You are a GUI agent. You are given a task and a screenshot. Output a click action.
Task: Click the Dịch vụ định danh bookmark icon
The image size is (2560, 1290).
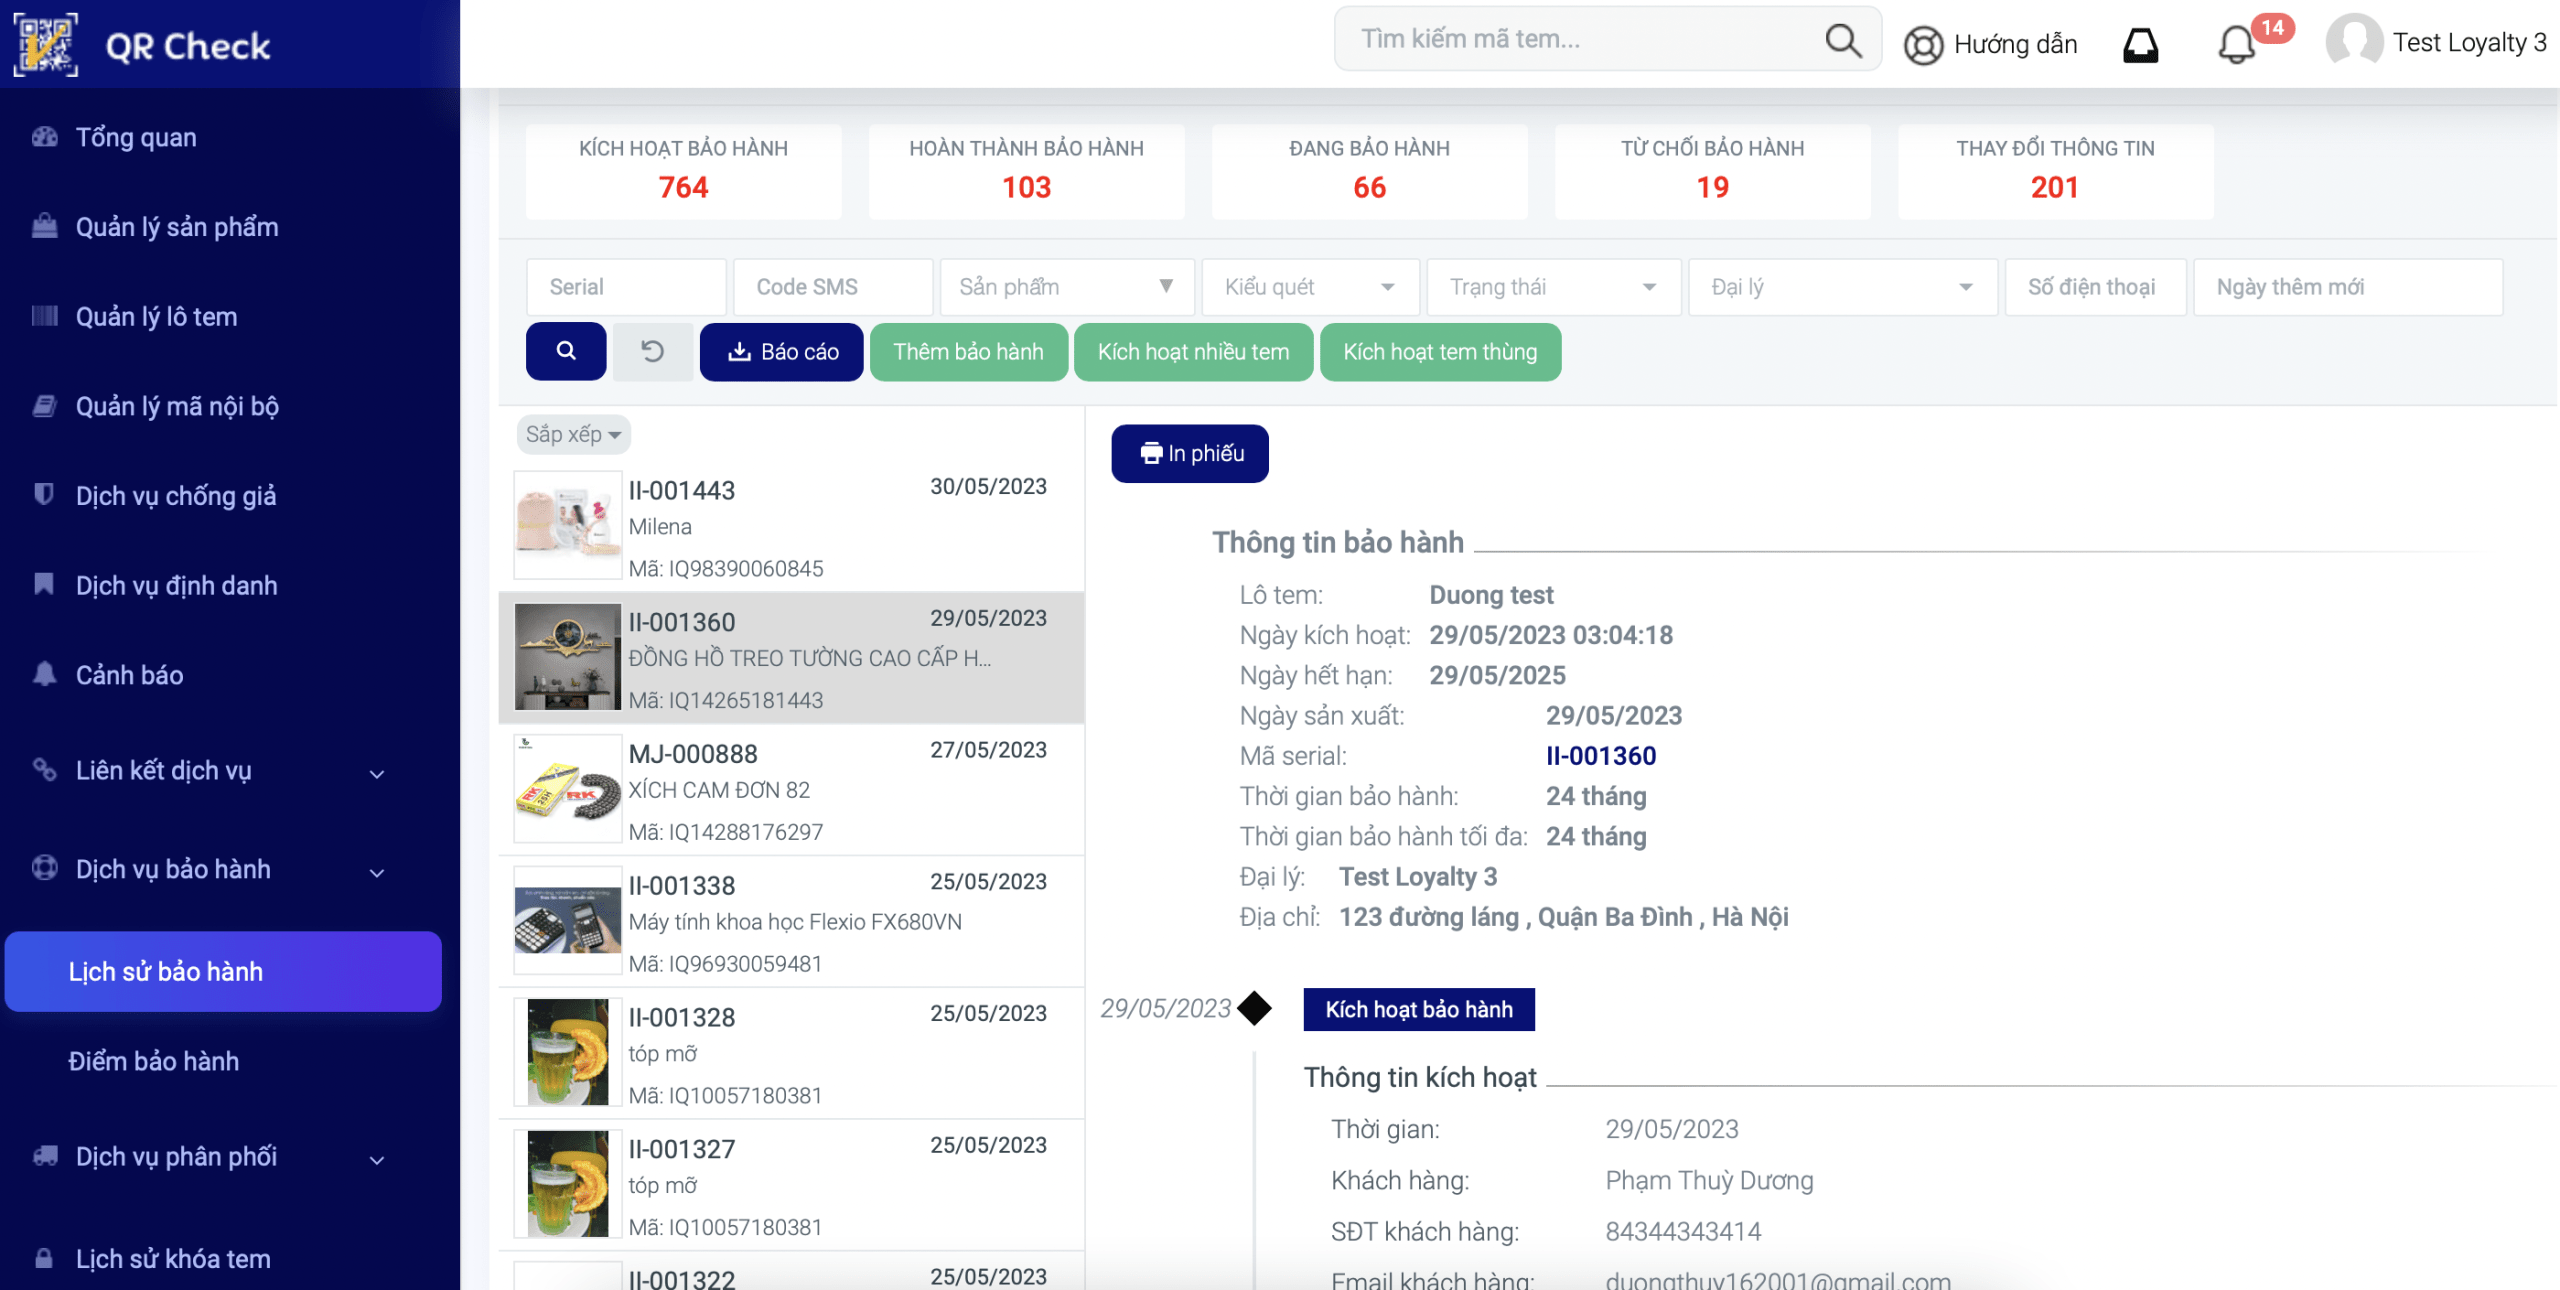44,584
